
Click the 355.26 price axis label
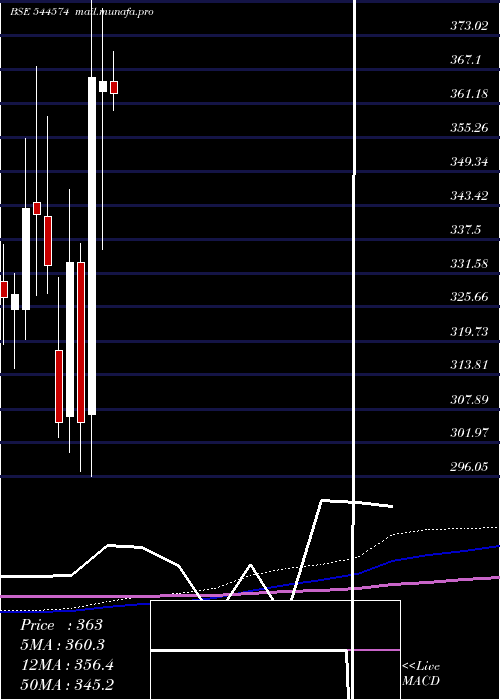coord(469,128)
